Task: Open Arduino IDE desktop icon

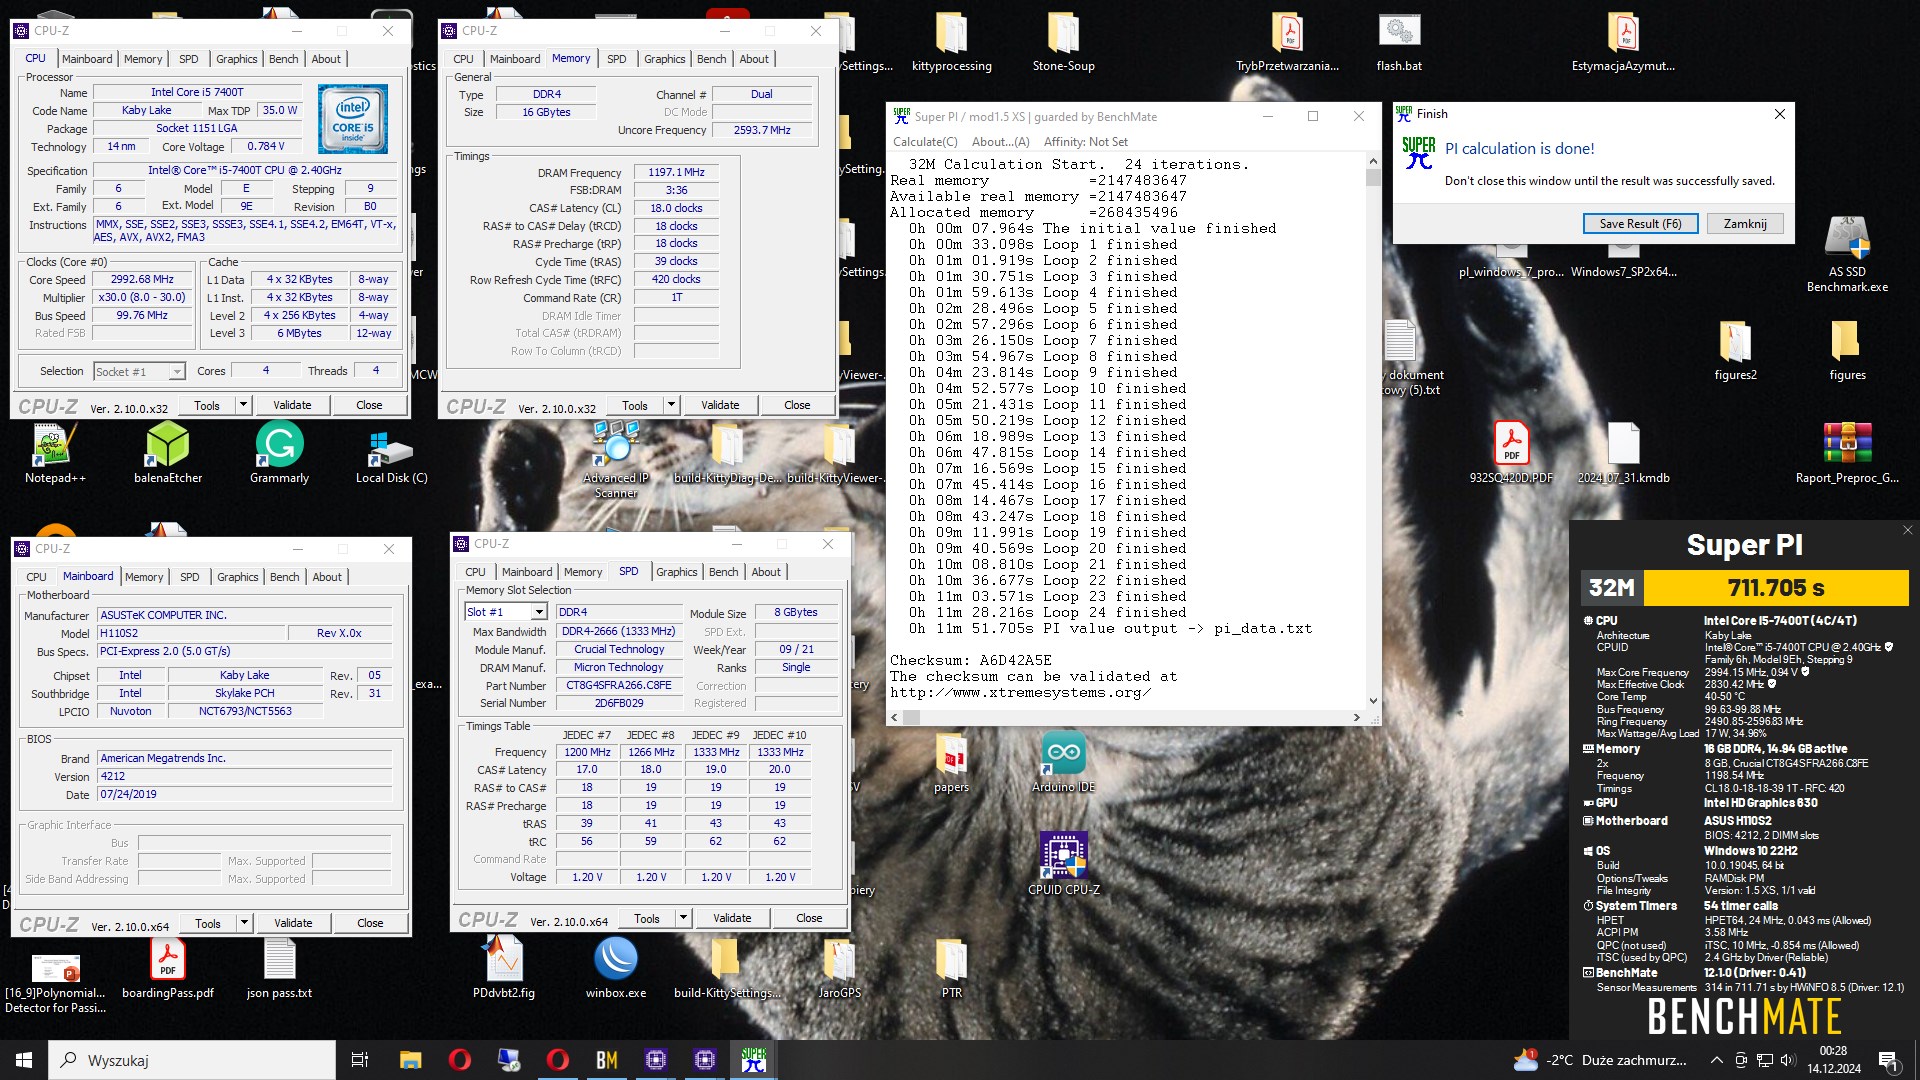Action: 1063,762
